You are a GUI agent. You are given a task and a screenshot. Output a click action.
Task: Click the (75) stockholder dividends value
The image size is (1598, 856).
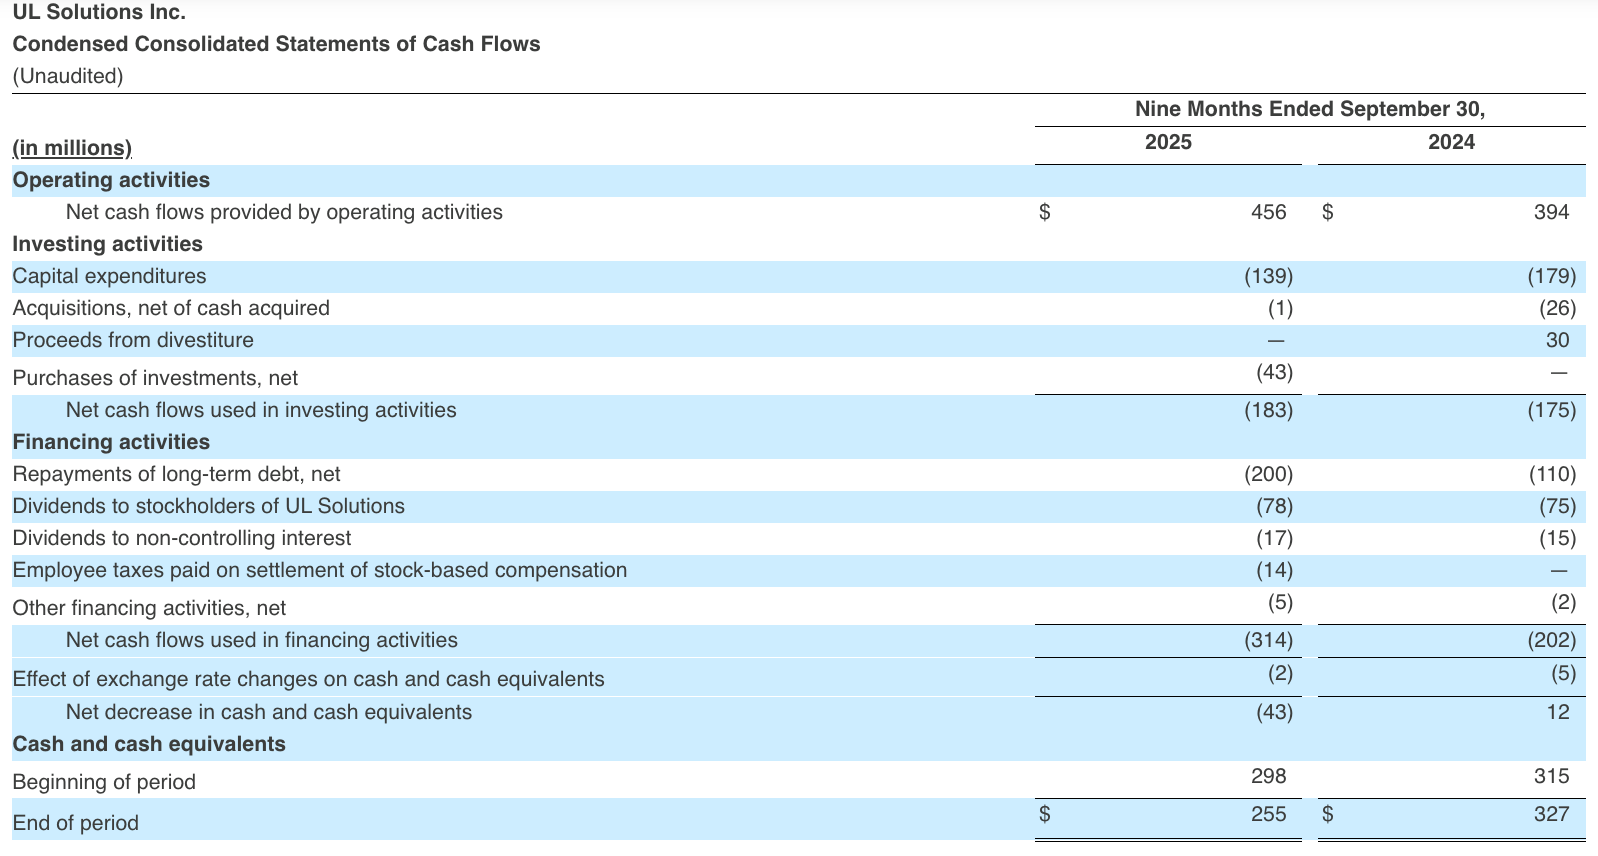coord(1558,506)
